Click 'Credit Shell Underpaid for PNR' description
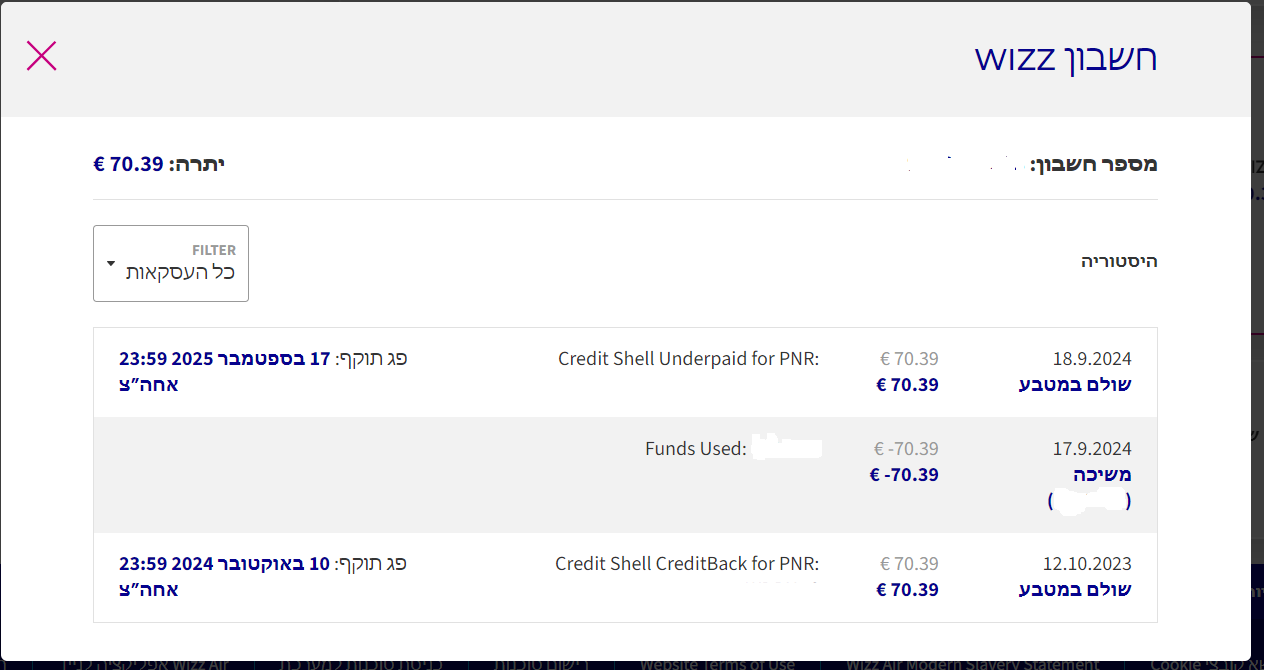 tap(688, 359)
